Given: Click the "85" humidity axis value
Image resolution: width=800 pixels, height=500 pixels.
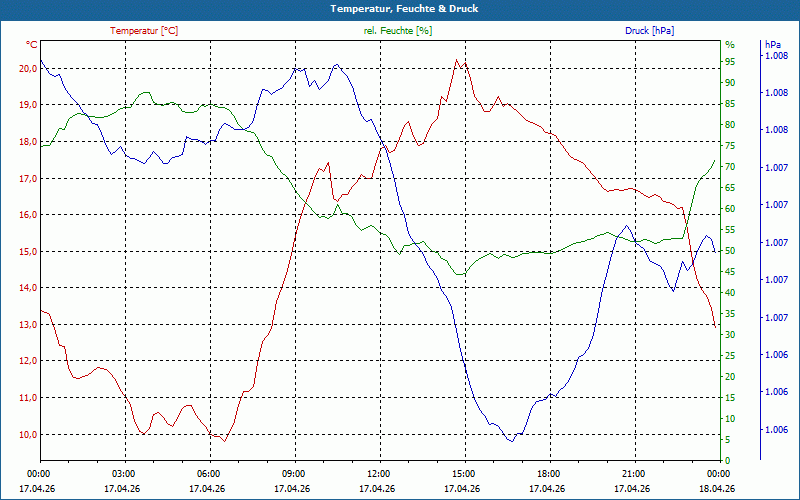Looking at the screenshot, I should [x=730, y=104].
